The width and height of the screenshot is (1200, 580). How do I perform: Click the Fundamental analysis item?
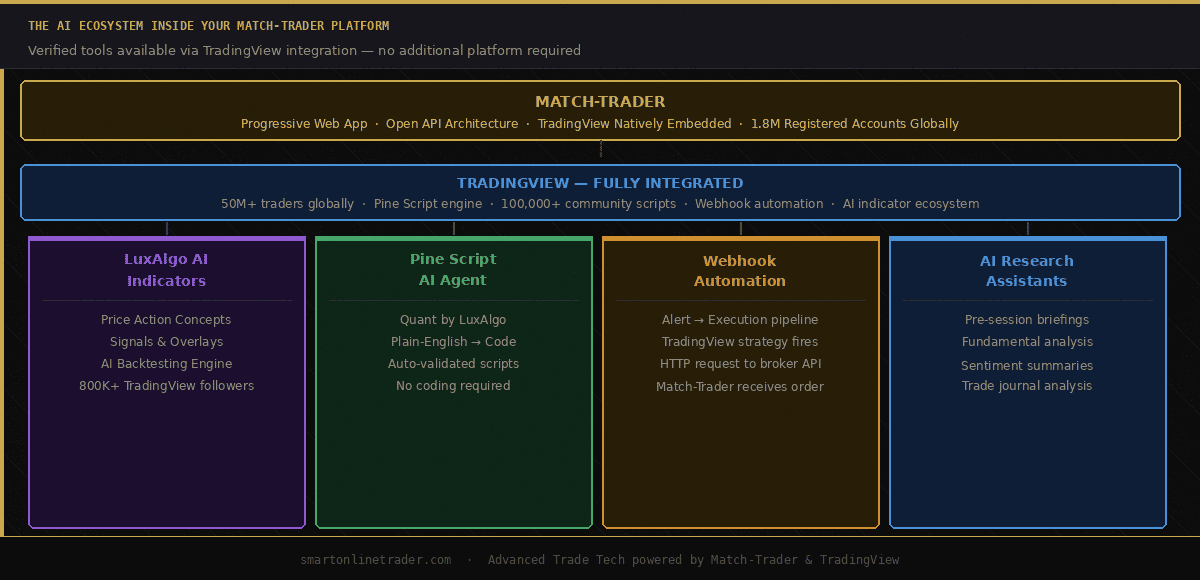[1027, 341]
